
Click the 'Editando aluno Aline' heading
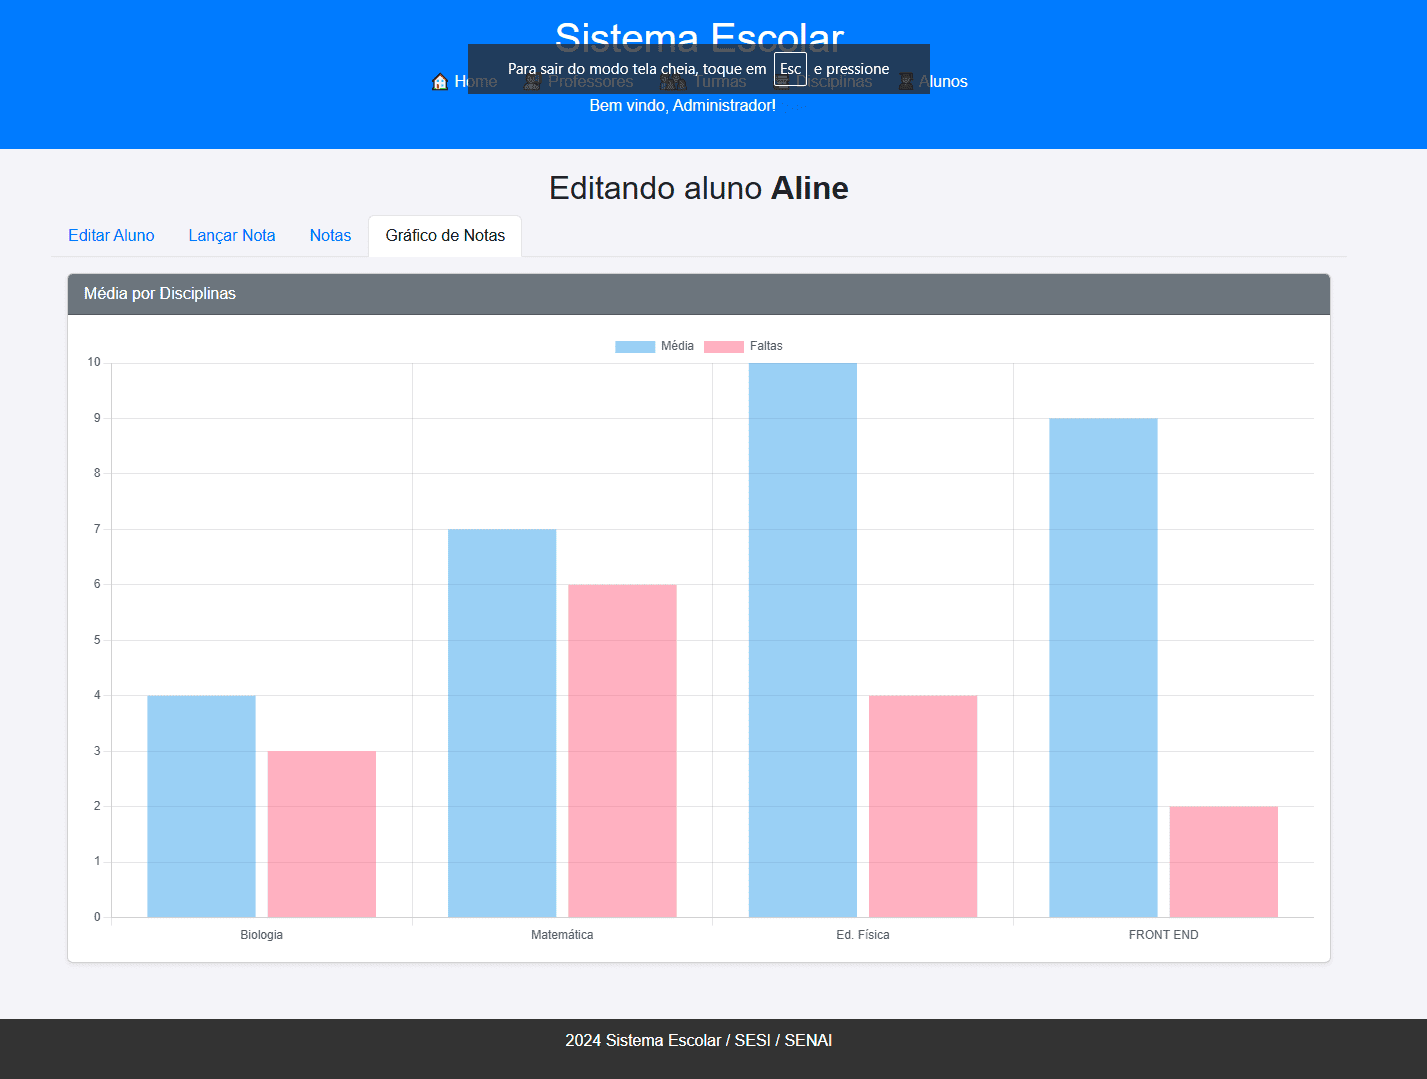tap(699, 188)
